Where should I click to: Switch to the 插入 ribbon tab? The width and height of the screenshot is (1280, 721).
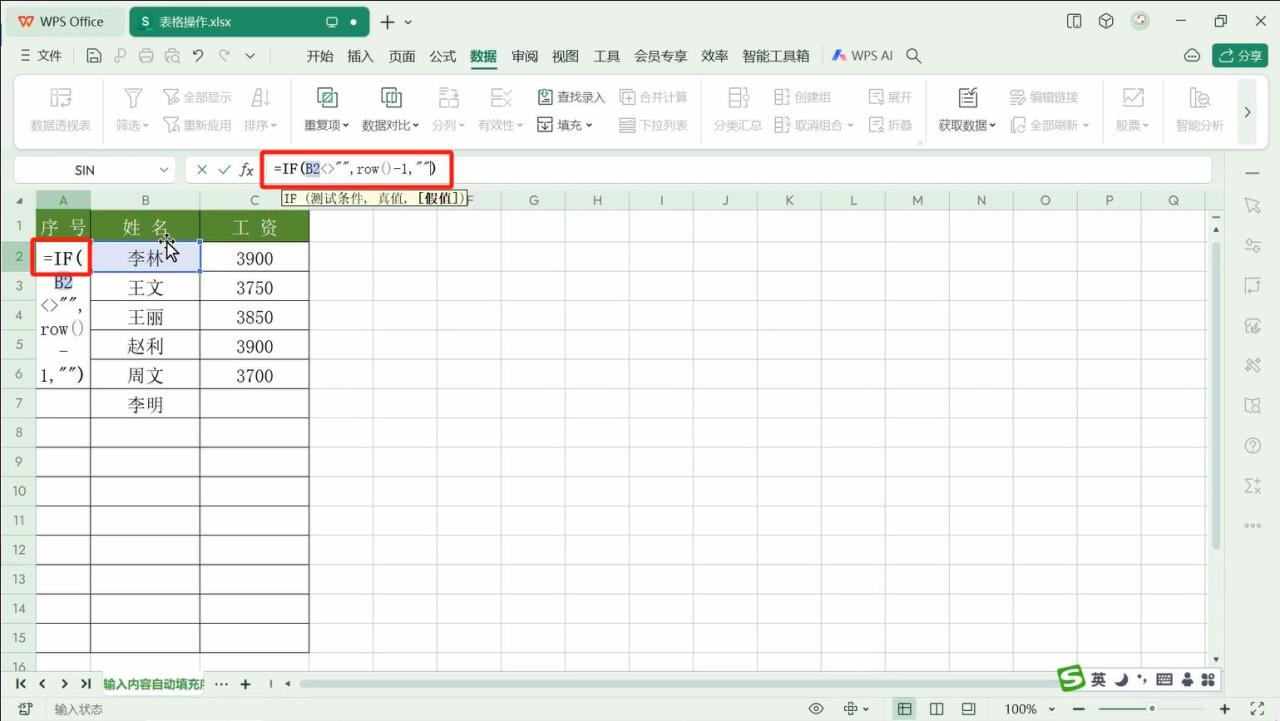(x=360, y=56)
